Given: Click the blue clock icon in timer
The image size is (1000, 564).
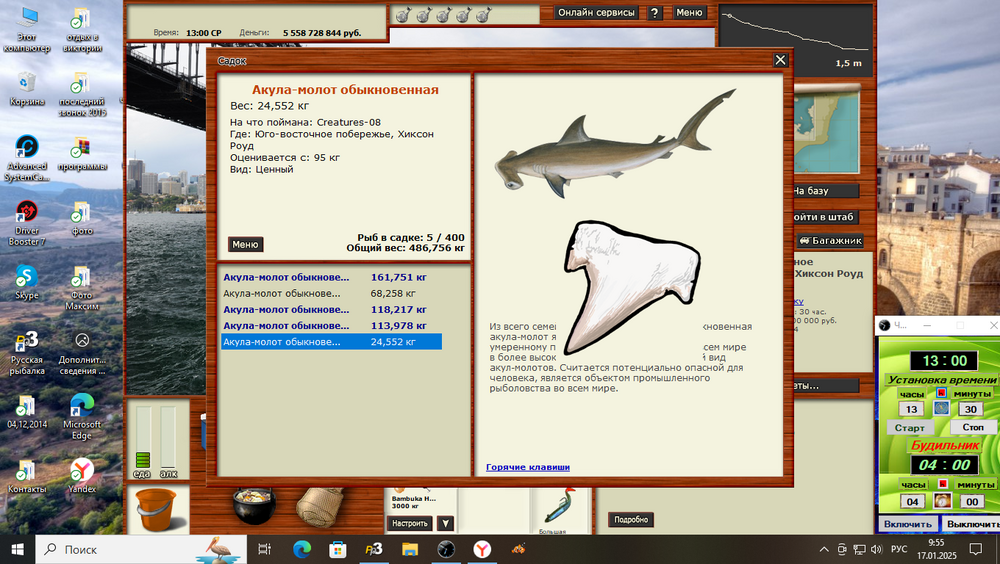Looking at the screenshot, I should coord(940,409).
